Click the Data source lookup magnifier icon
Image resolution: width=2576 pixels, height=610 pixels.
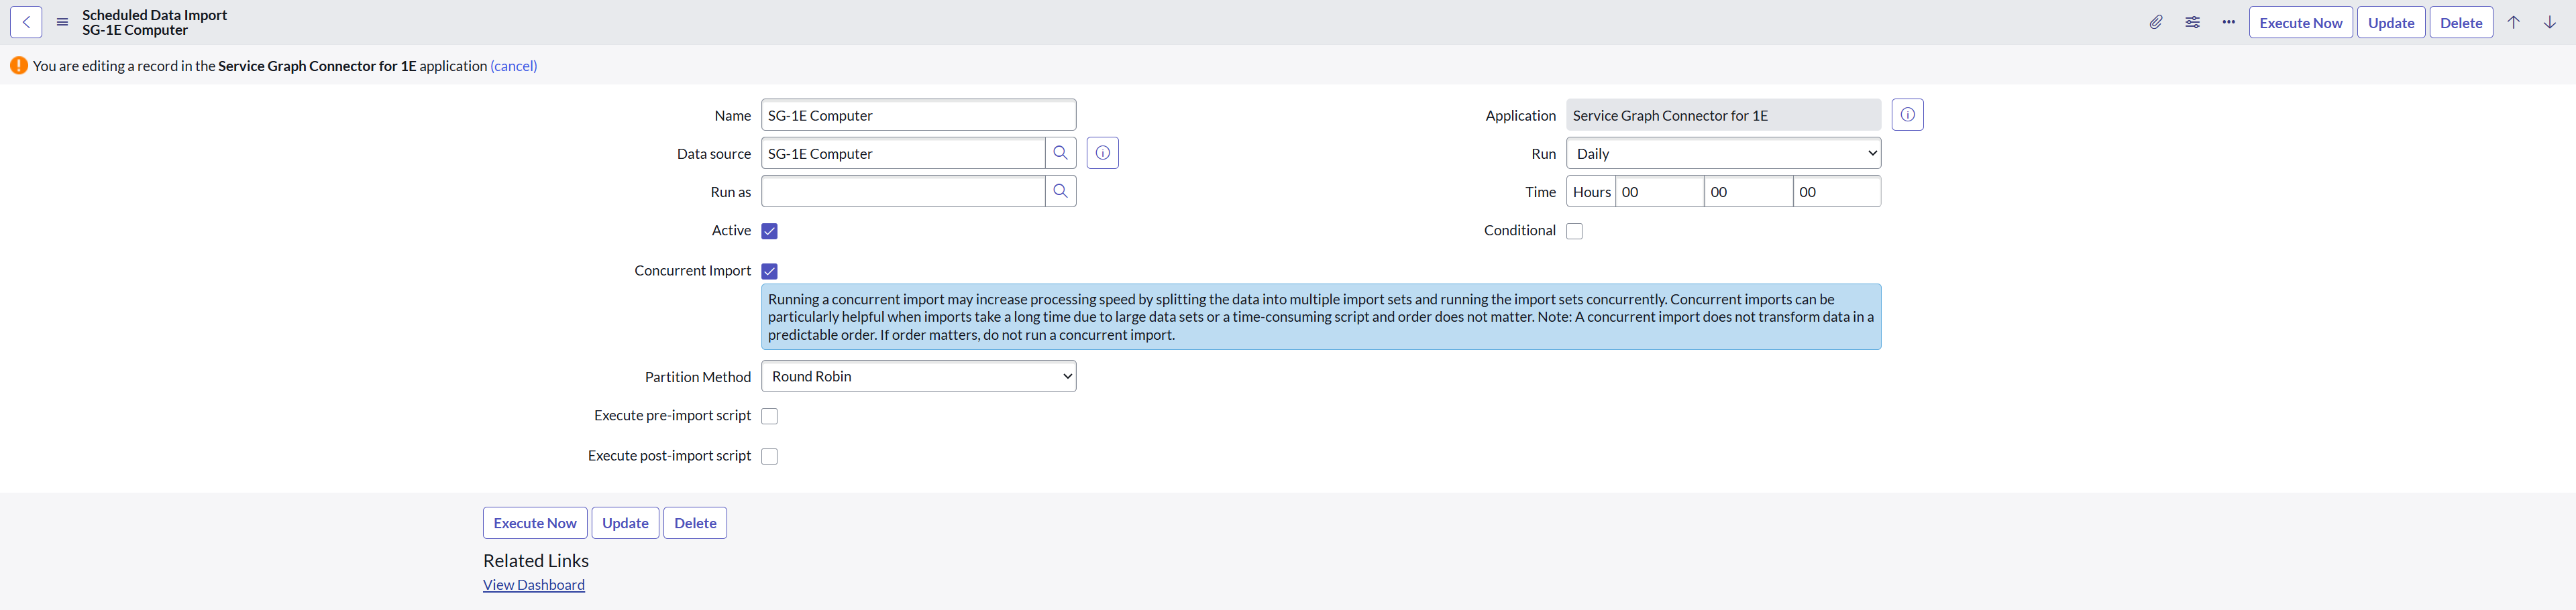point(1060,153)
